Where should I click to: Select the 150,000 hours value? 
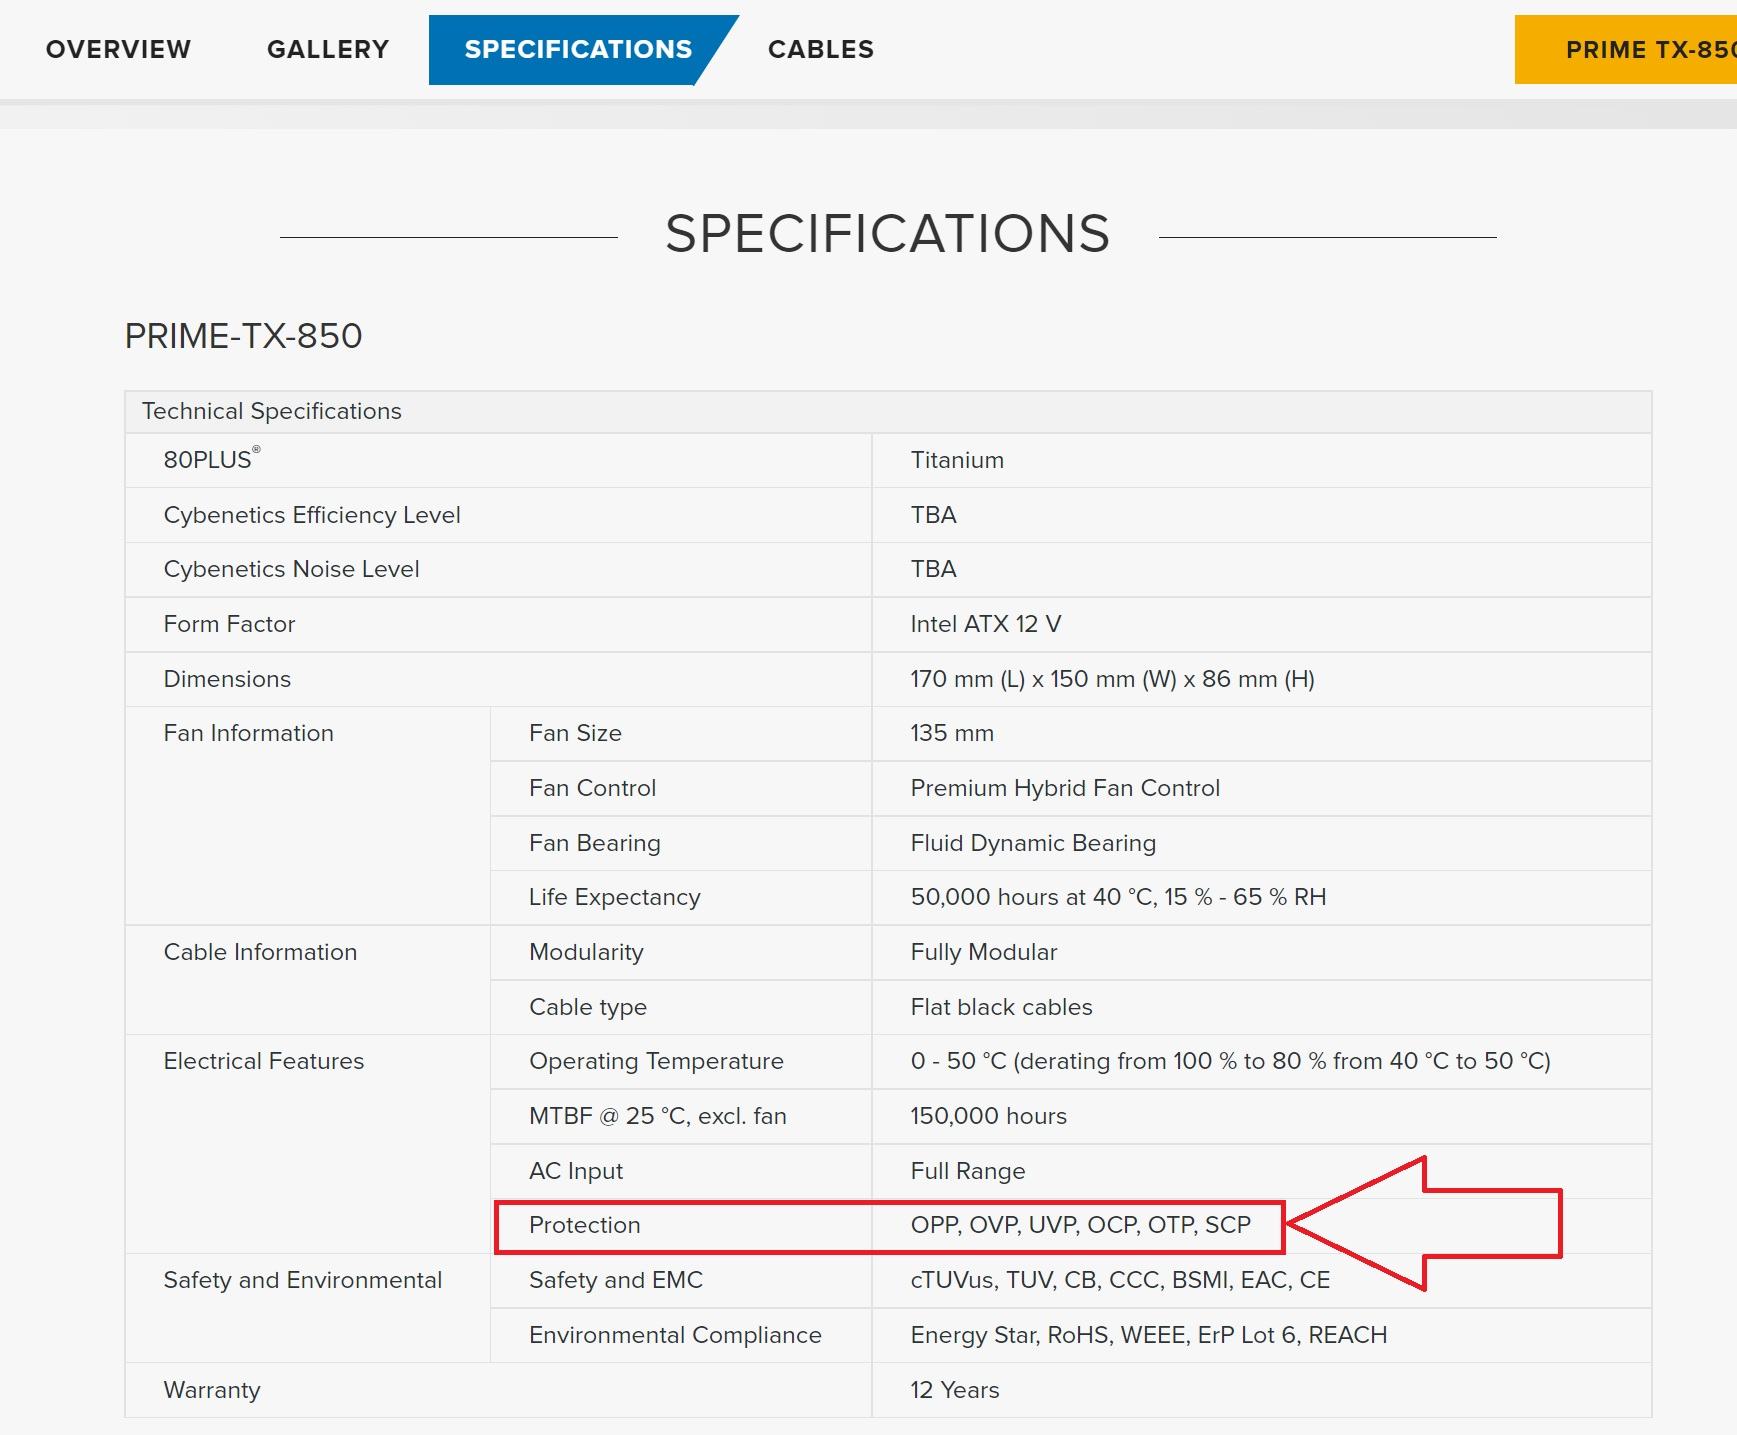[x=988, y=1116]
